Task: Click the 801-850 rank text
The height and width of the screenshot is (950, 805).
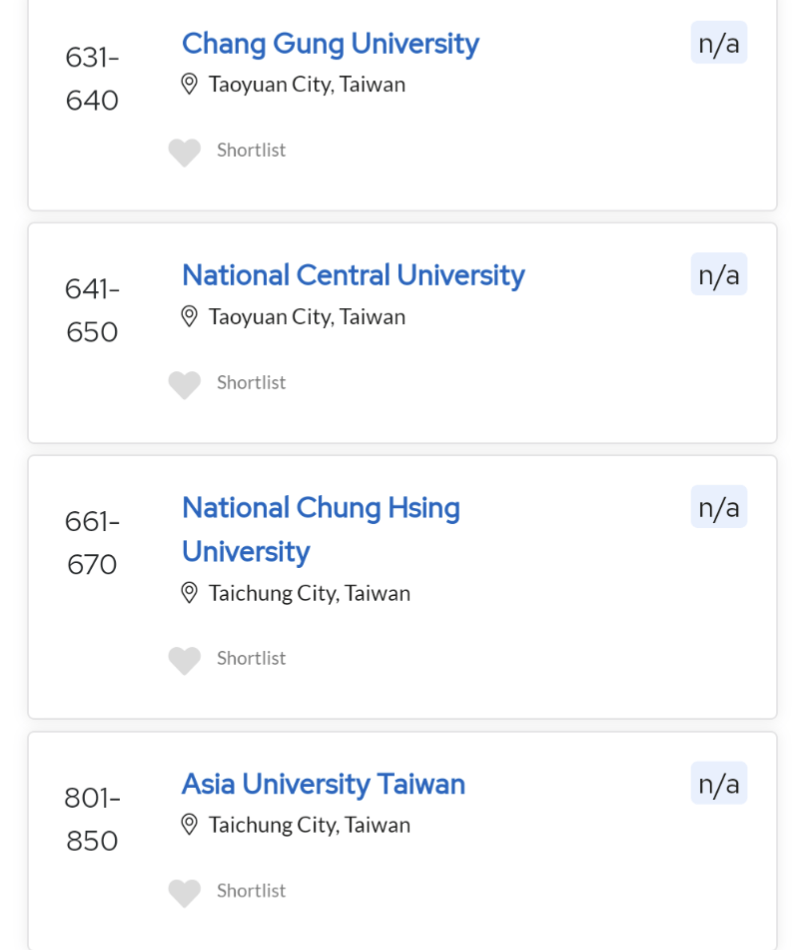Action: coord(92,819)
